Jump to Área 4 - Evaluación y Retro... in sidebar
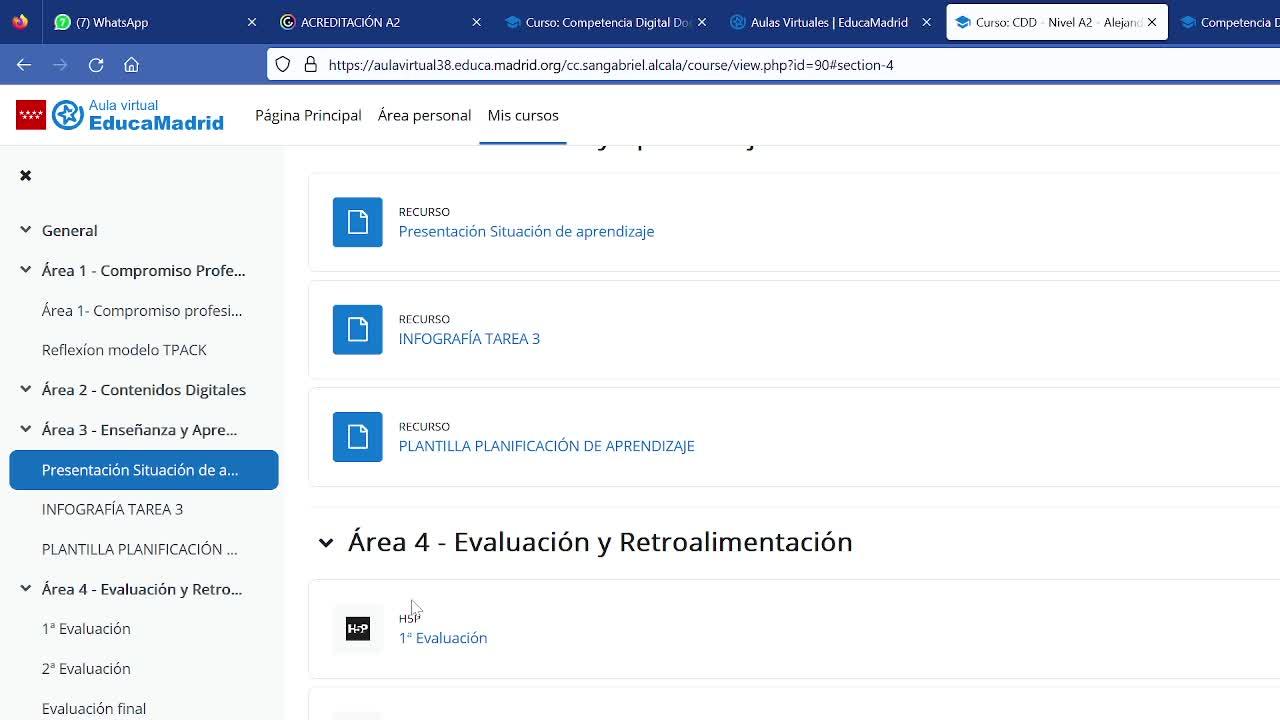This screenshot has width=1280, height=720. [142, 589]
